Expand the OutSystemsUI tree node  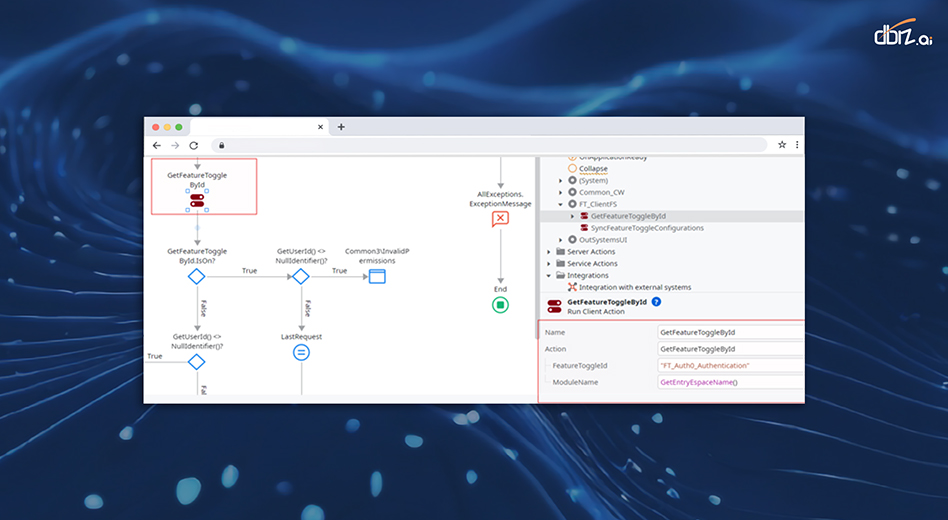[560, 239]
